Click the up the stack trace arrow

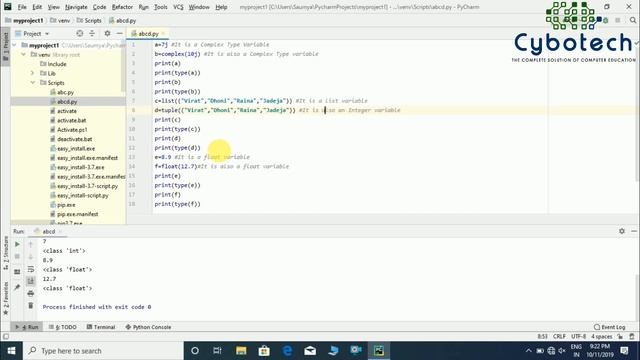(31, 244)
